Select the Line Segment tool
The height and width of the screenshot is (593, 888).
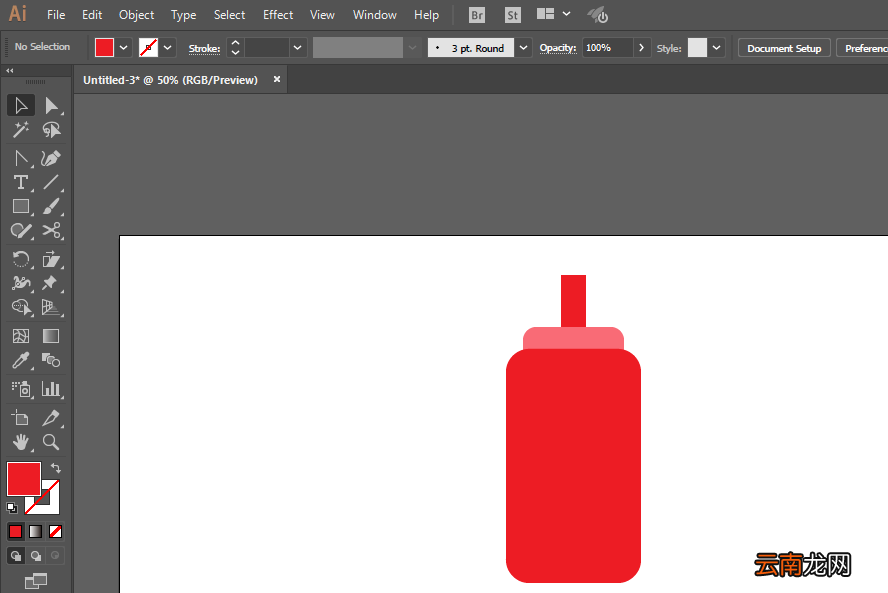point(51,182)
